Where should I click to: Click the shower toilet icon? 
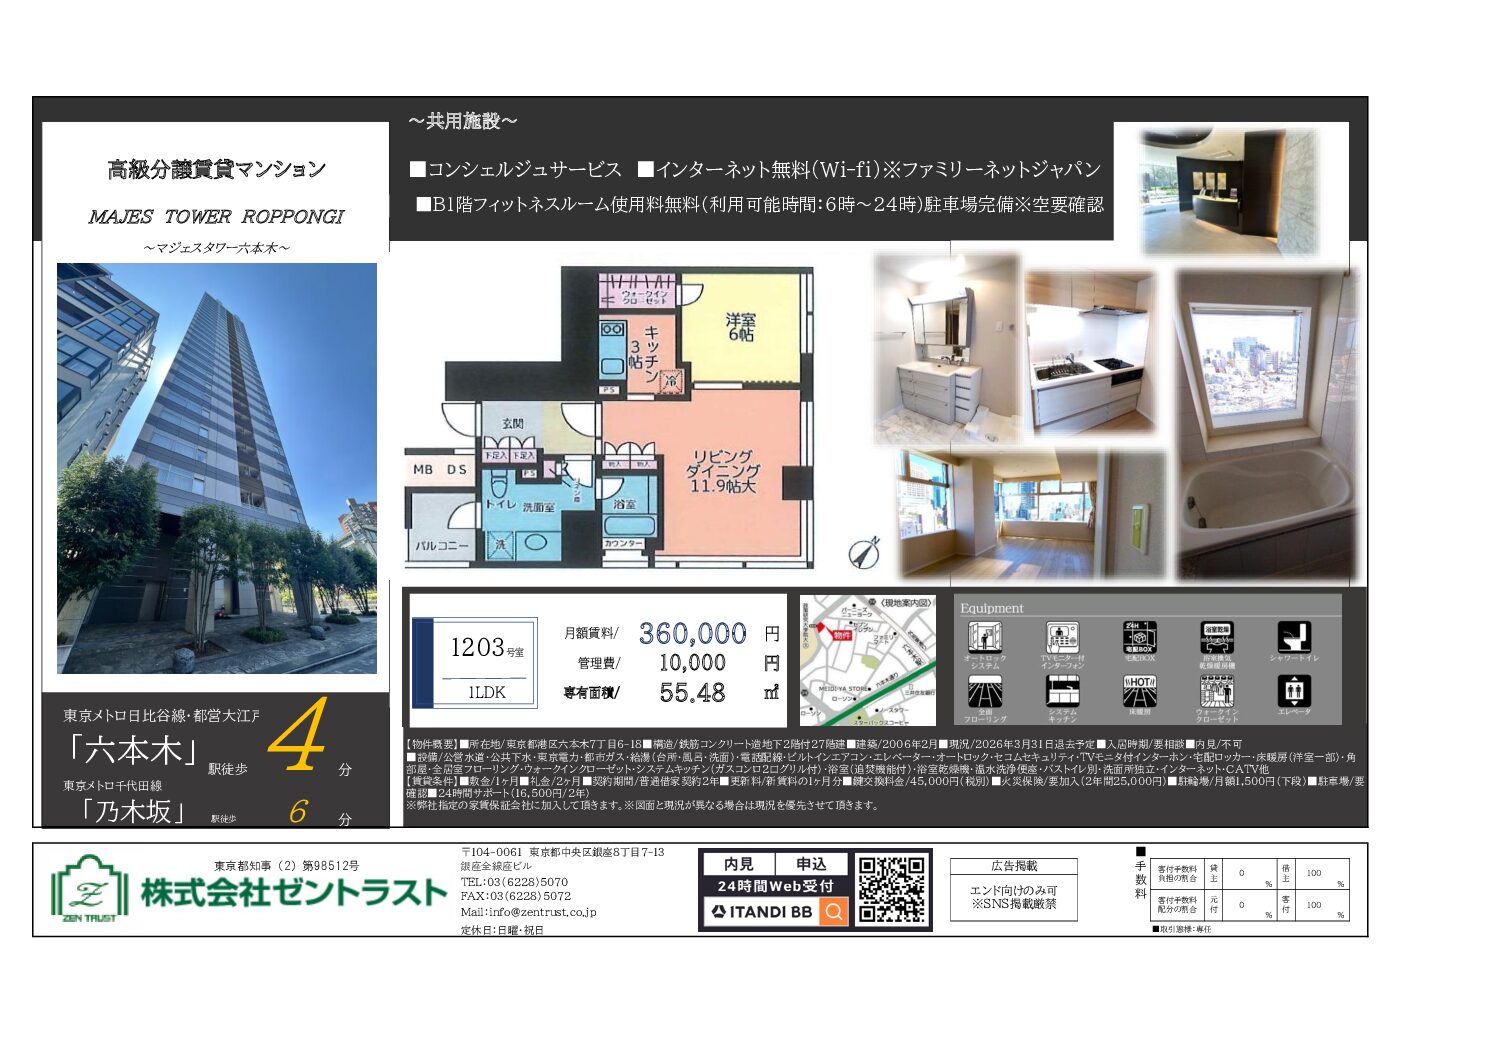point(1294,637)
